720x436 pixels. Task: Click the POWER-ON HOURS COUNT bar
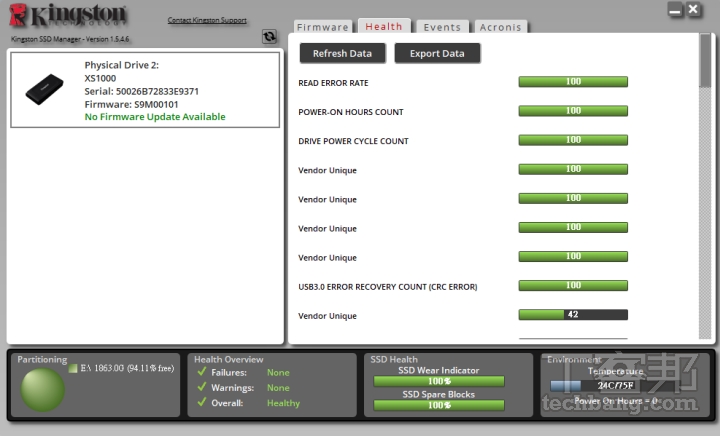(573, 111)
